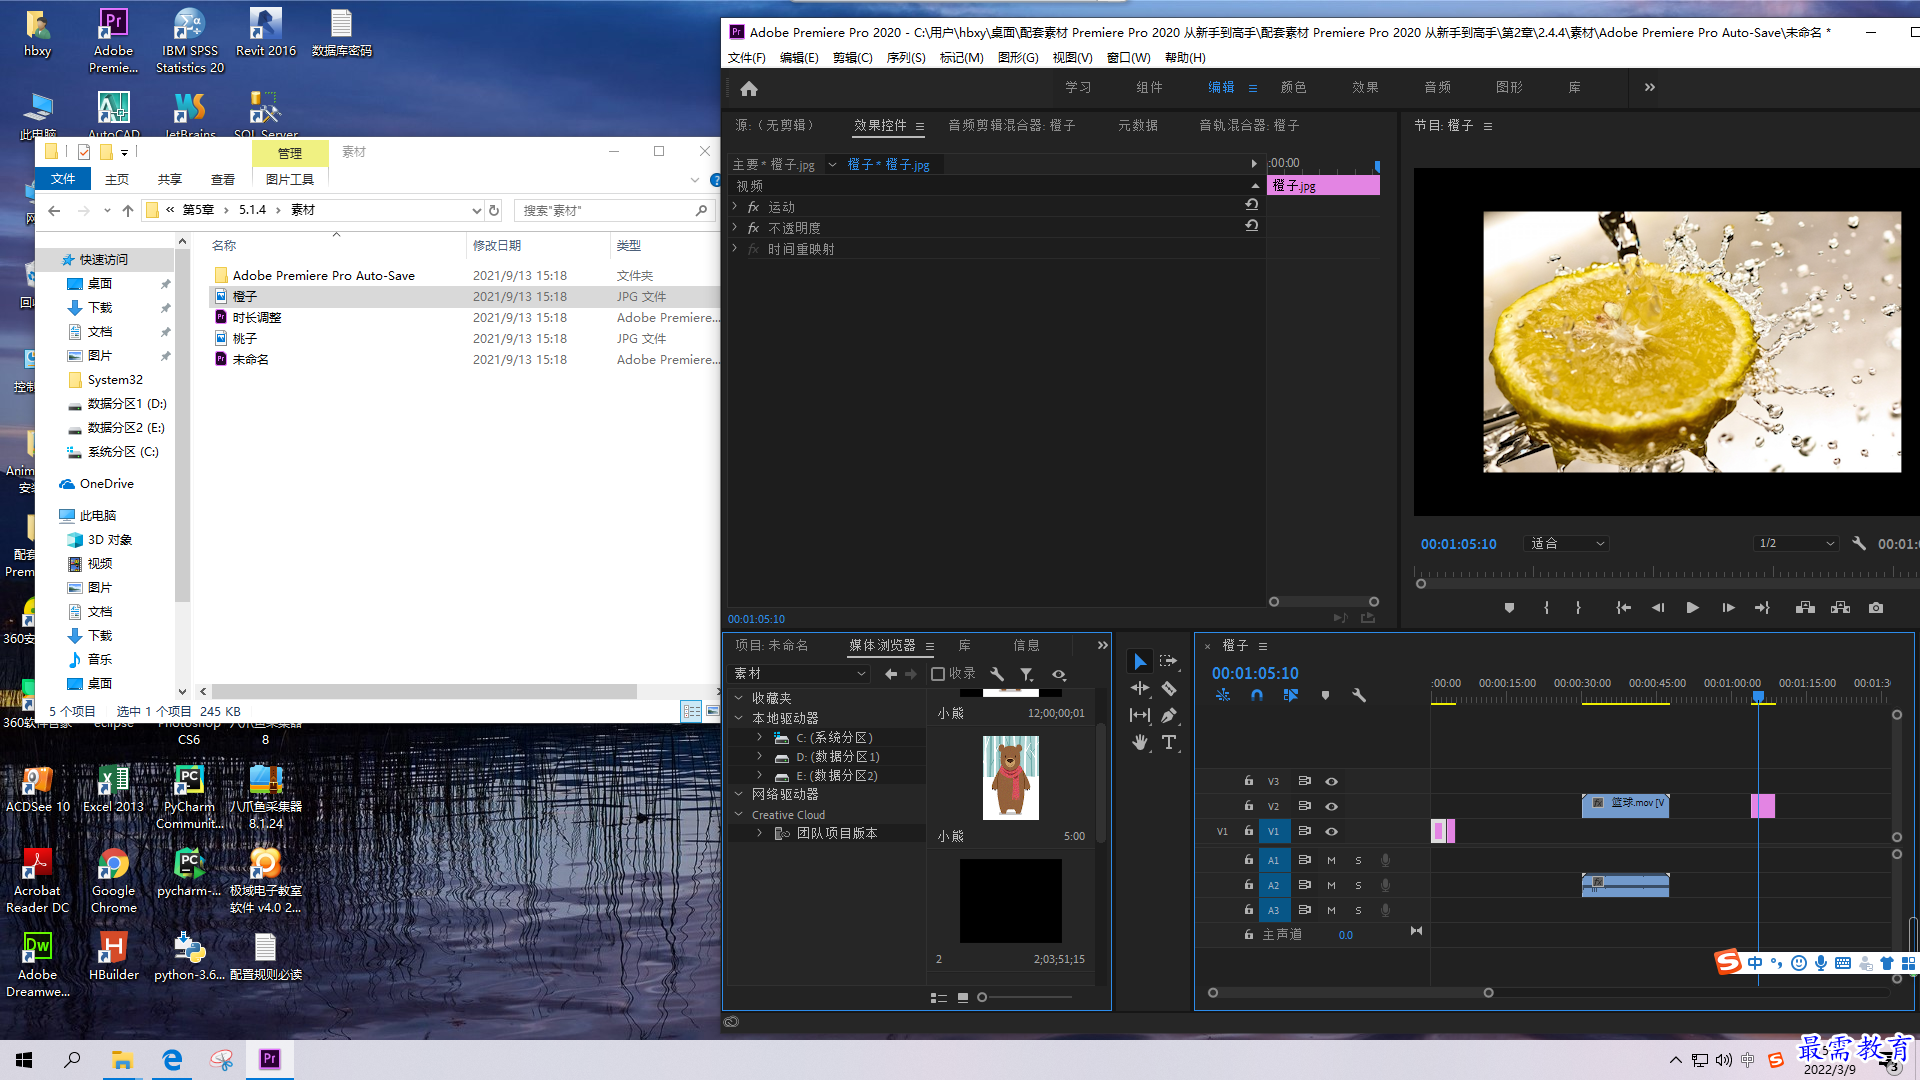This screenshot has width=1920, height=1080.
Task: Toggle snap magnet in timeline
Action: coord(1257,695)
